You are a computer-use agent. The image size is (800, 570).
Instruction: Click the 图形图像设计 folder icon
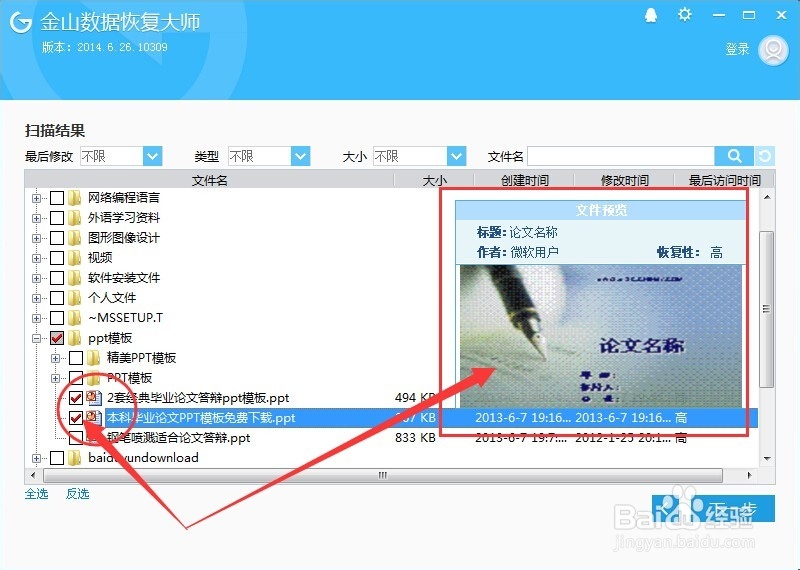click(x=74, y=238)
